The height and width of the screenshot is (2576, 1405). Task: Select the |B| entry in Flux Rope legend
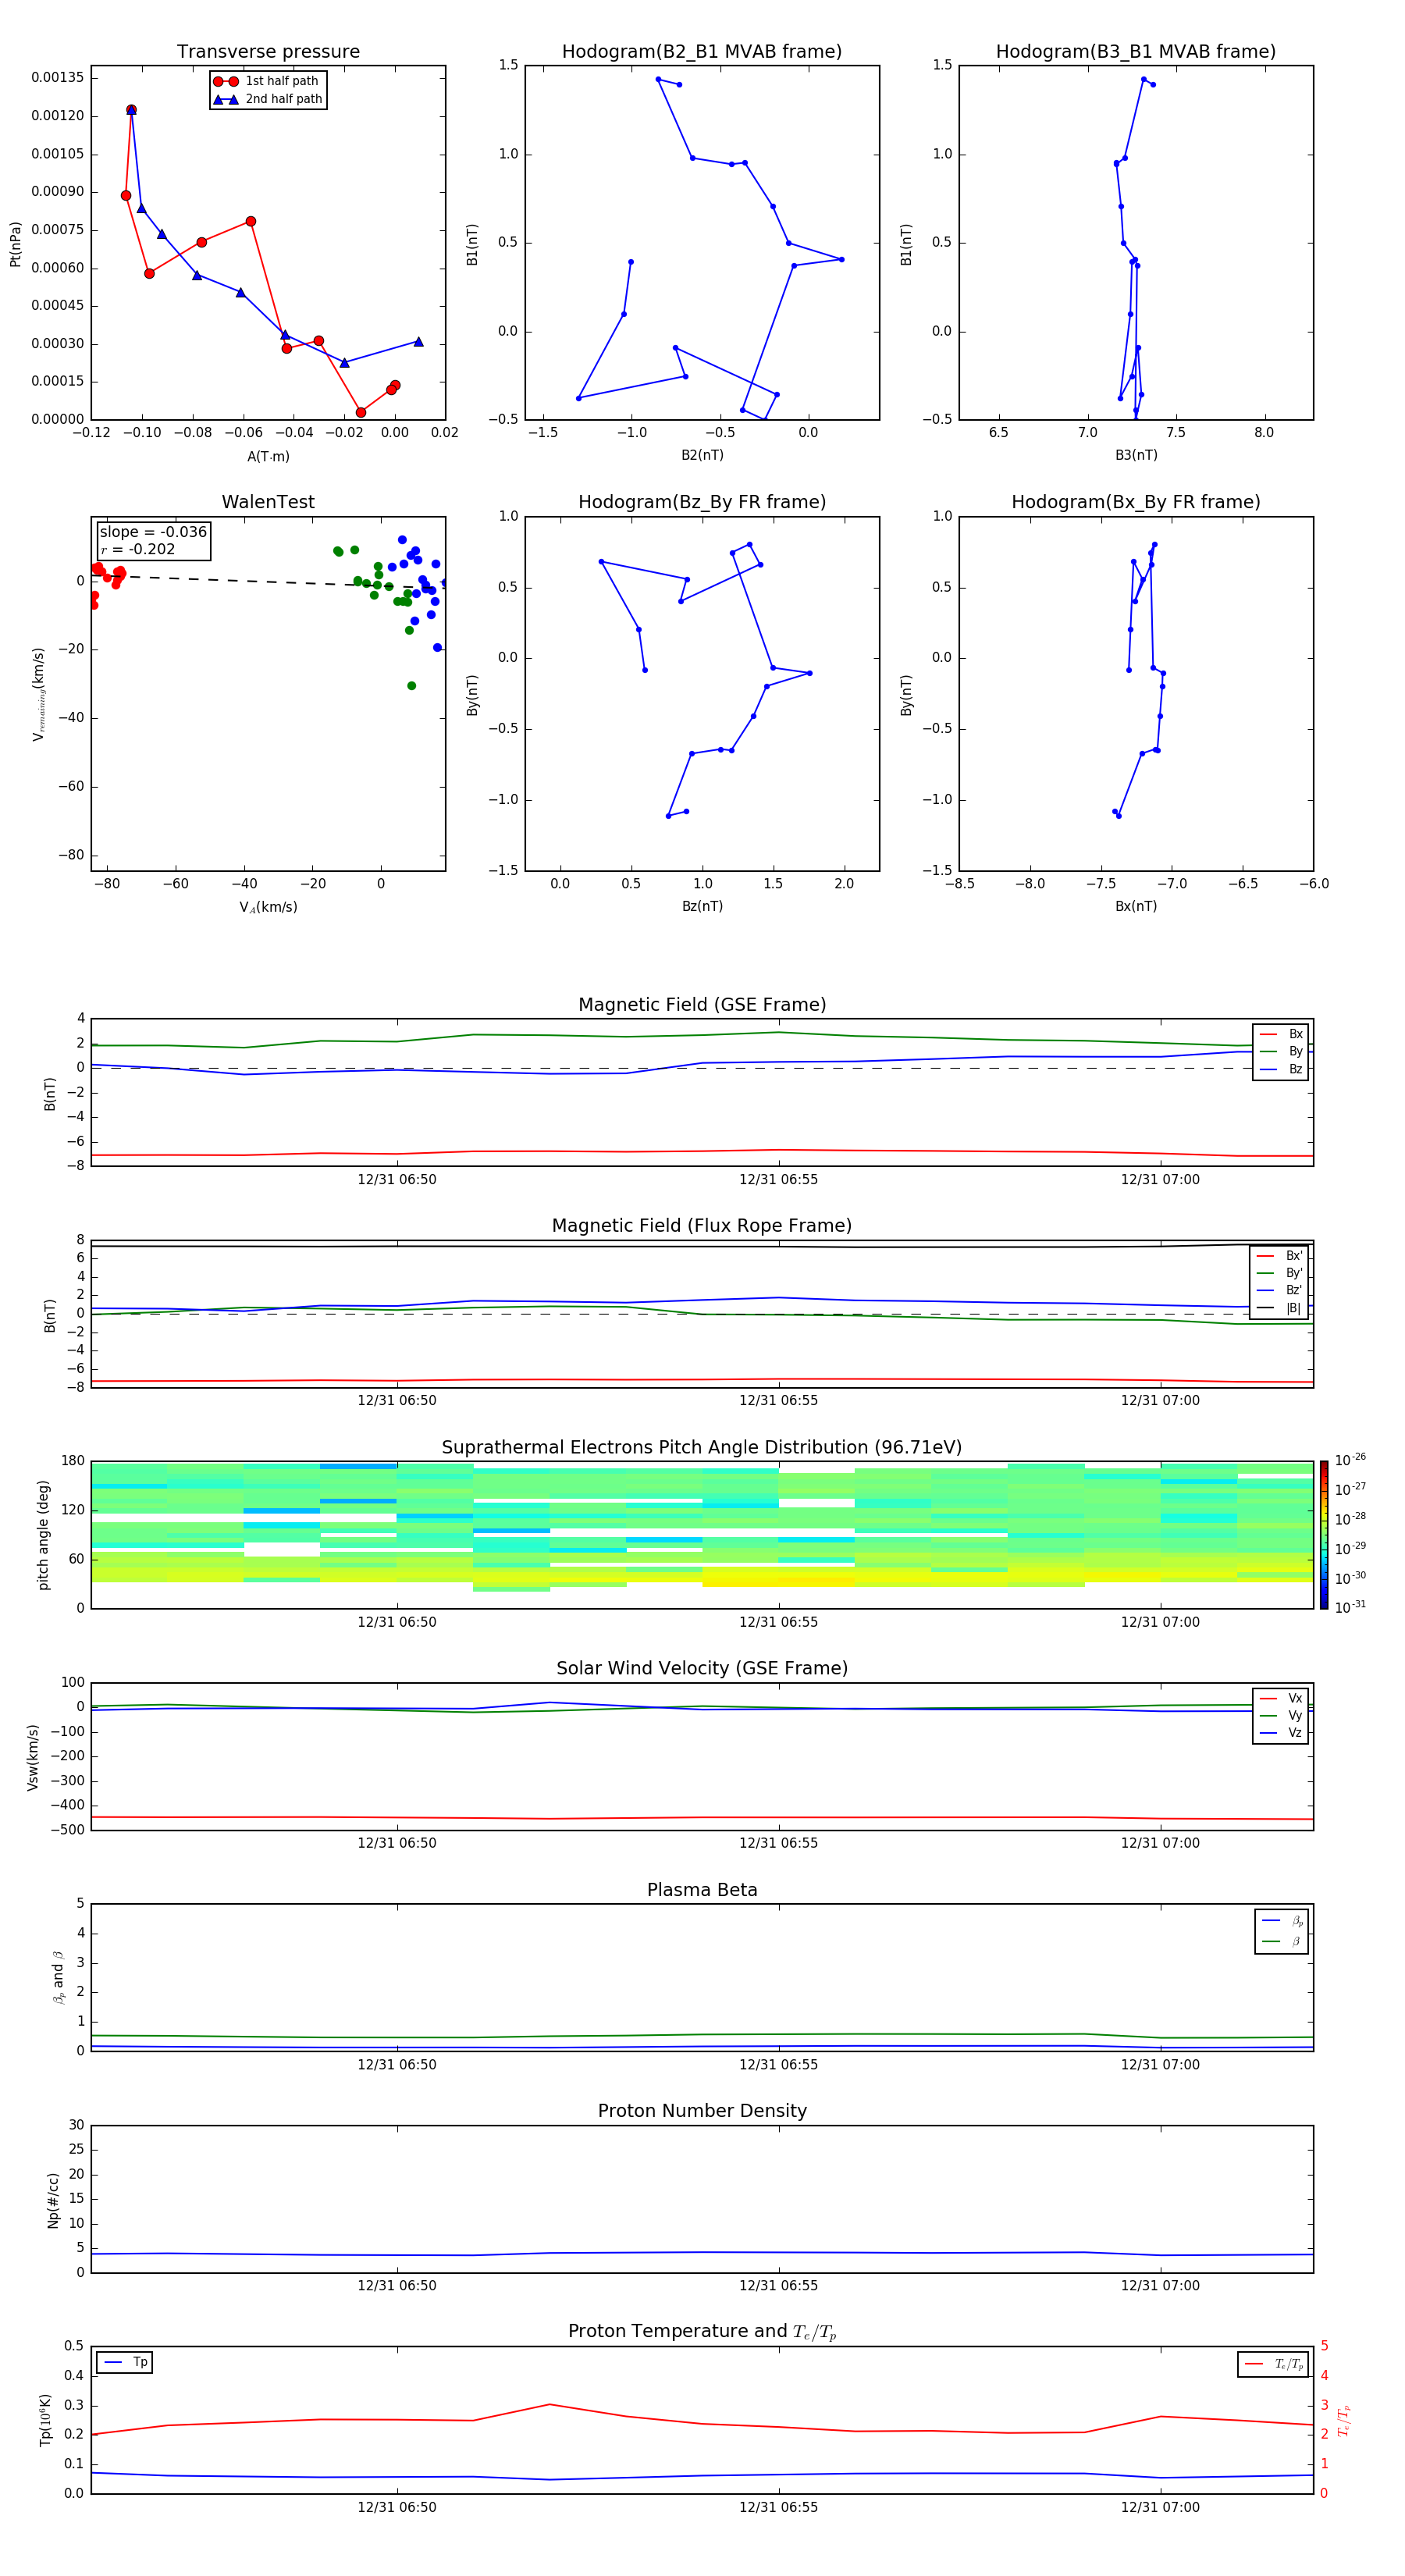click(1280, 1308)
